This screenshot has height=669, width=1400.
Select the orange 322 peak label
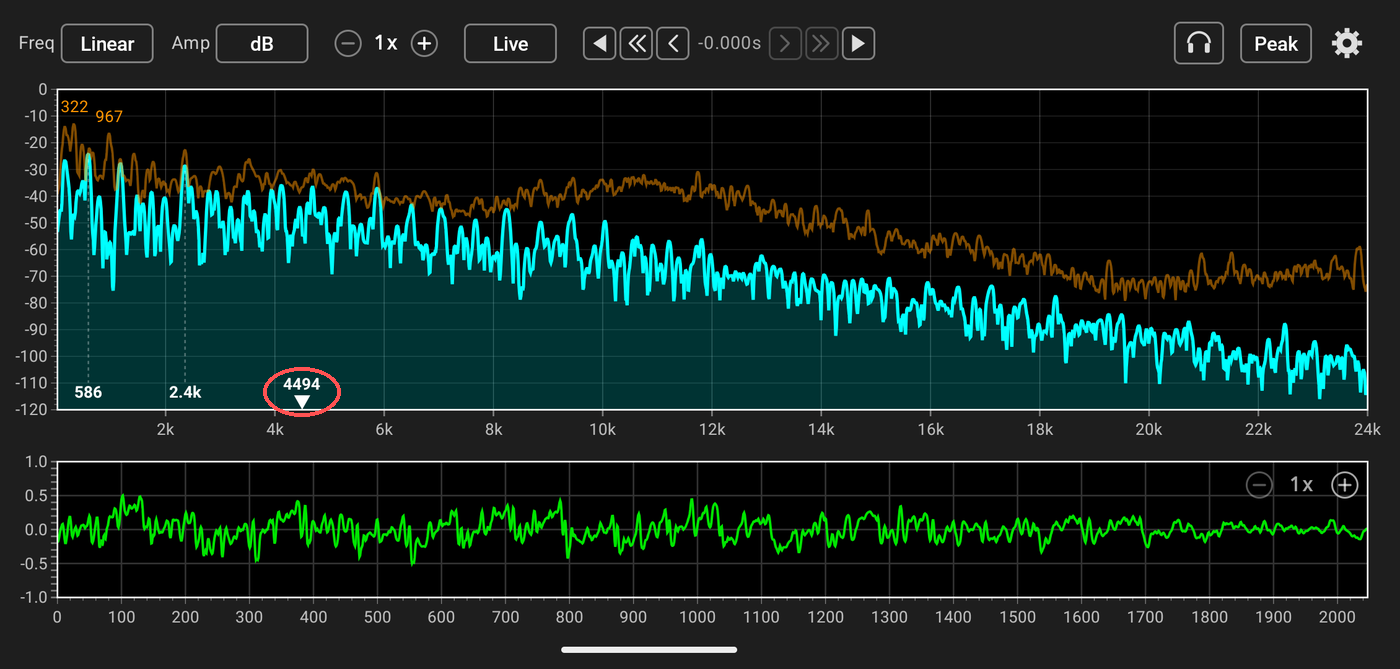pos(74,106)
